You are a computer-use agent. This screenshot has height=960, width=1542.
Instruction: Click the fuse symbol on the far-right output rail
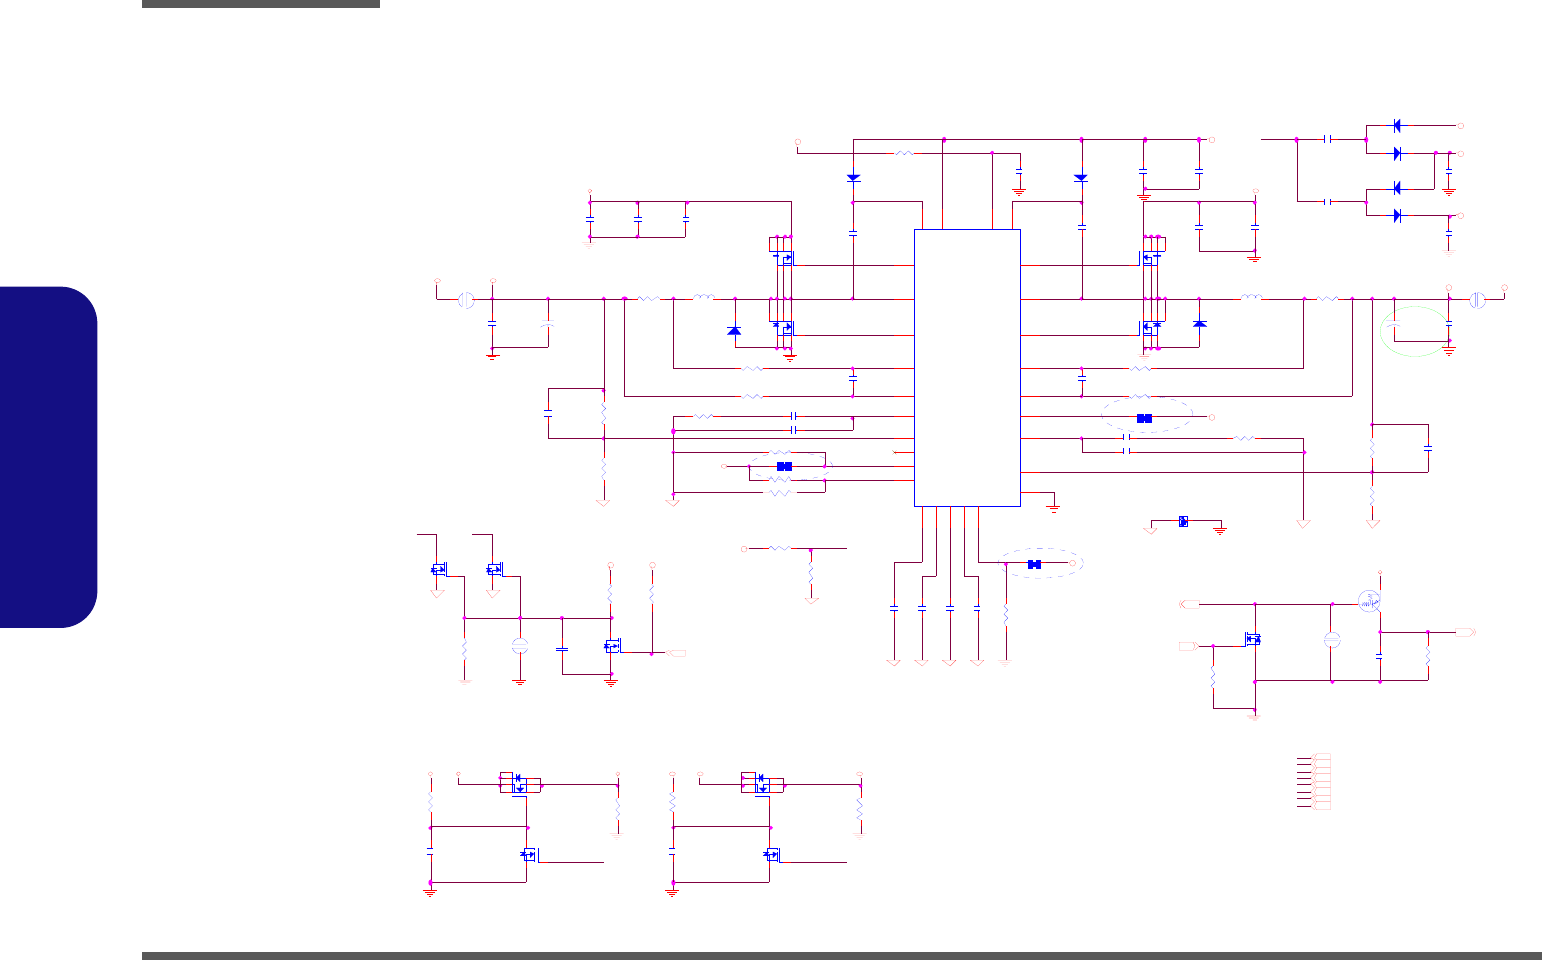[x=1478, y=299]
